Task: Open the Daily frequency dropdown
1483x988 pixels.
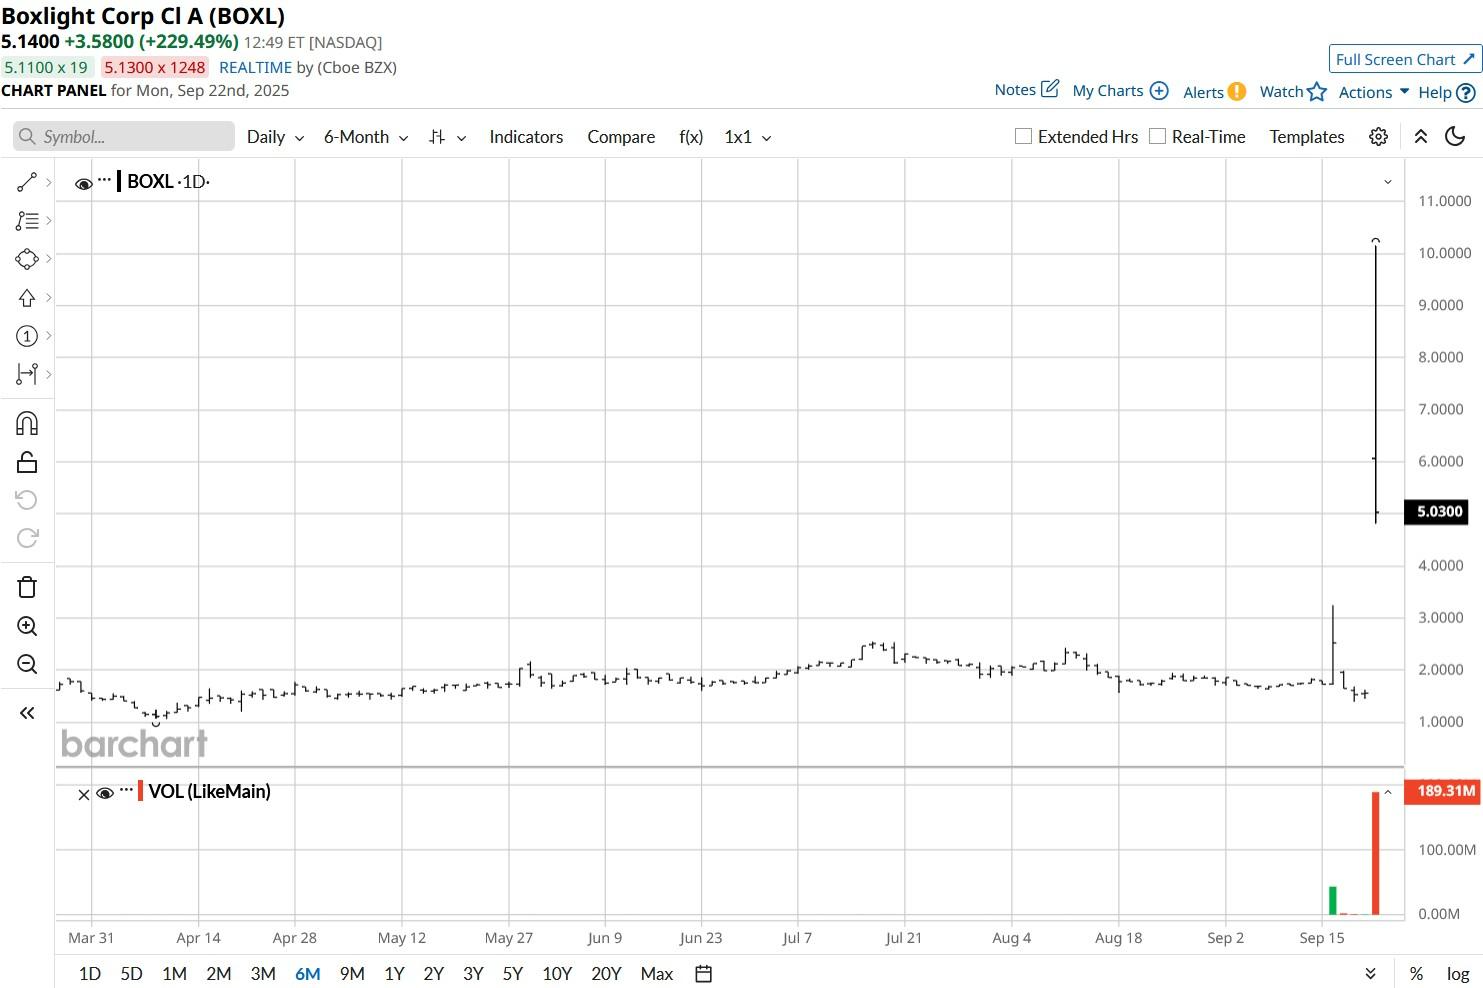Action: pyautogui.click(x=275, y=137)
